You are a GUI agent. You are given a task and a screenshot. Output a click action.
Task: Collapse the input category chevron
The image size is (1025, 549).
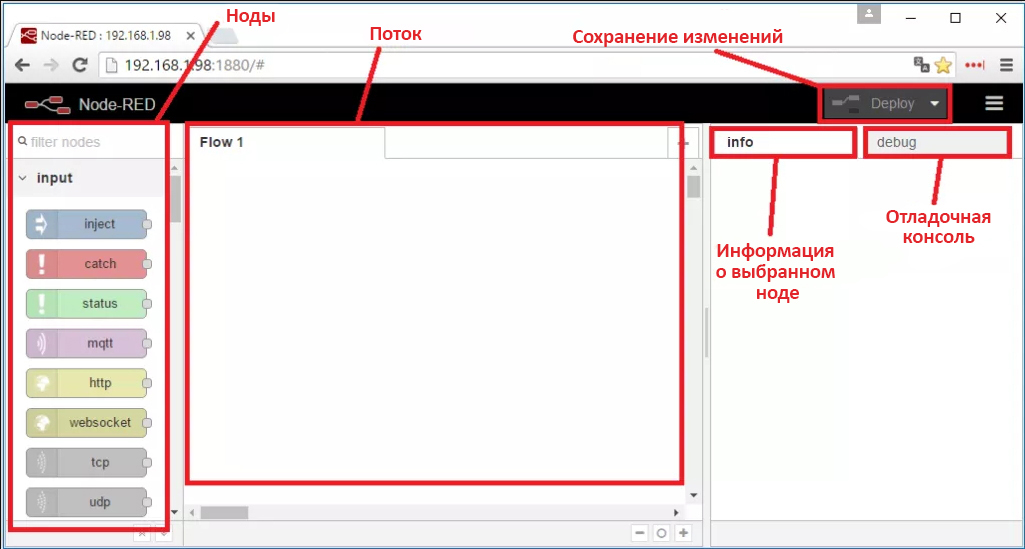click(22, 178)
